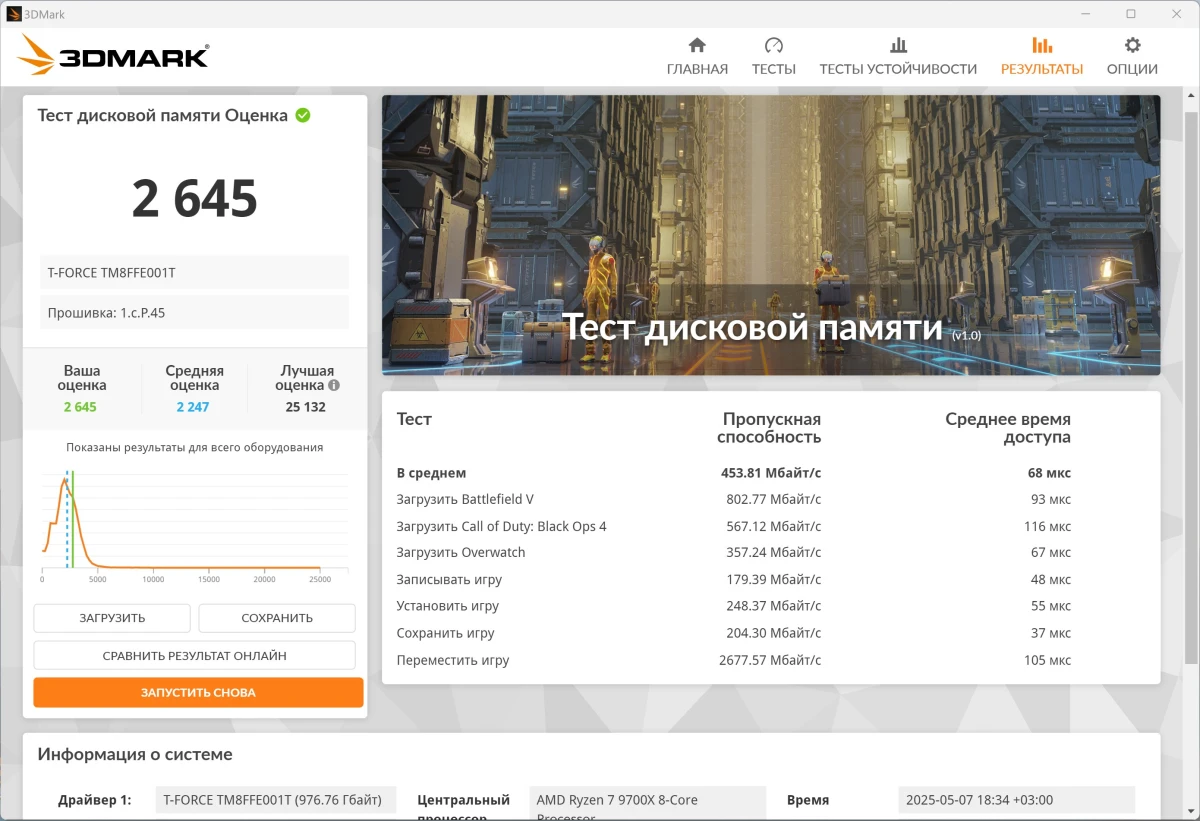This screenshot has width=1200, height=821.
Task: Click the 68 мкс average access time
Action: [1049, 473]
